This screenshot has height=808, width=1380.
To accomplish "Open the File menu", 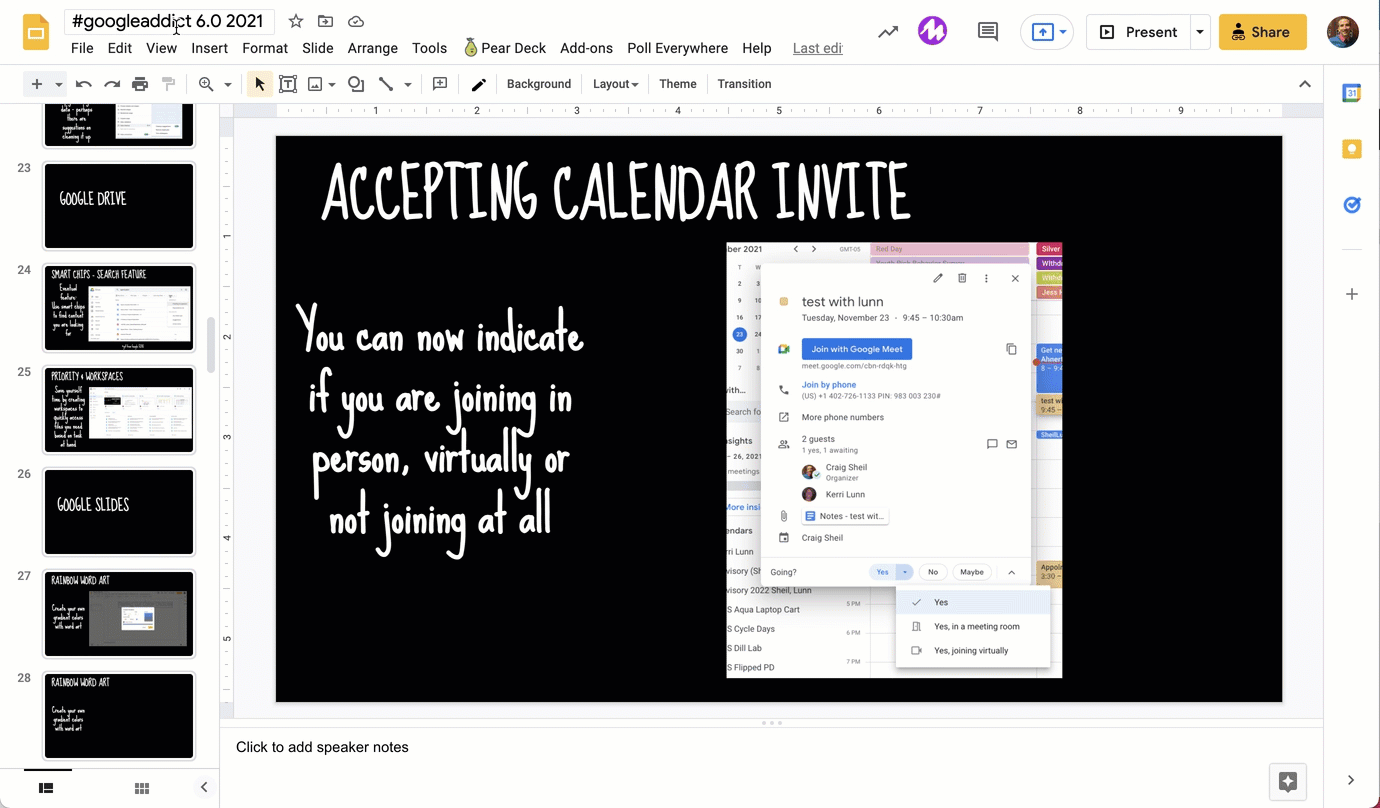I will coord(82,48).
